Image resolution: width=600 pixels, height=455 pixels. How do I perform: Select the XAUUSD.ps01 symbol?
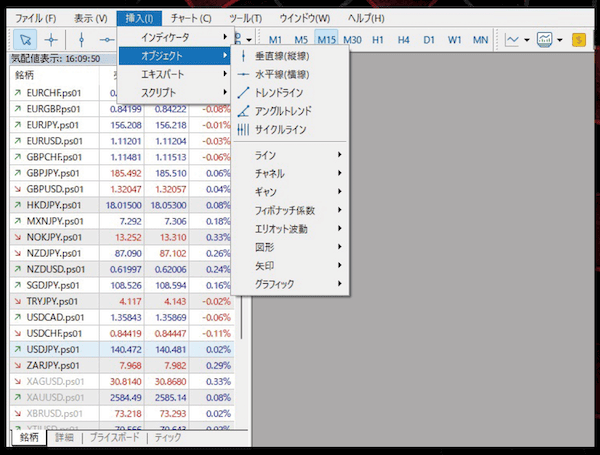click(55, 398)
